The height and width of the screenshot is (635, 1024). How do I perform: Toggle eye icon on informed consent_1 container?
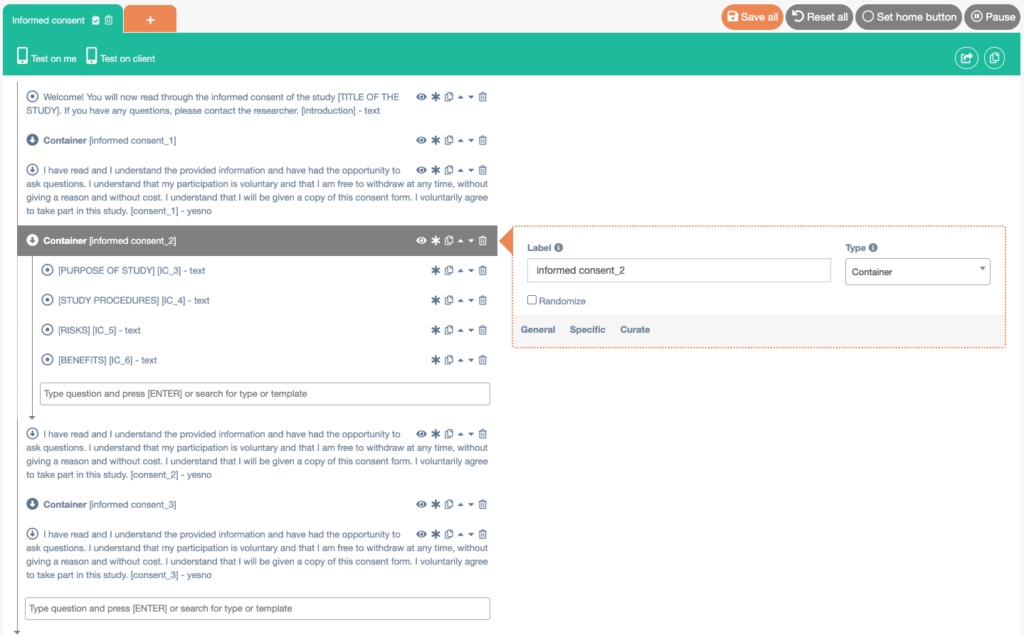point(421,141)
